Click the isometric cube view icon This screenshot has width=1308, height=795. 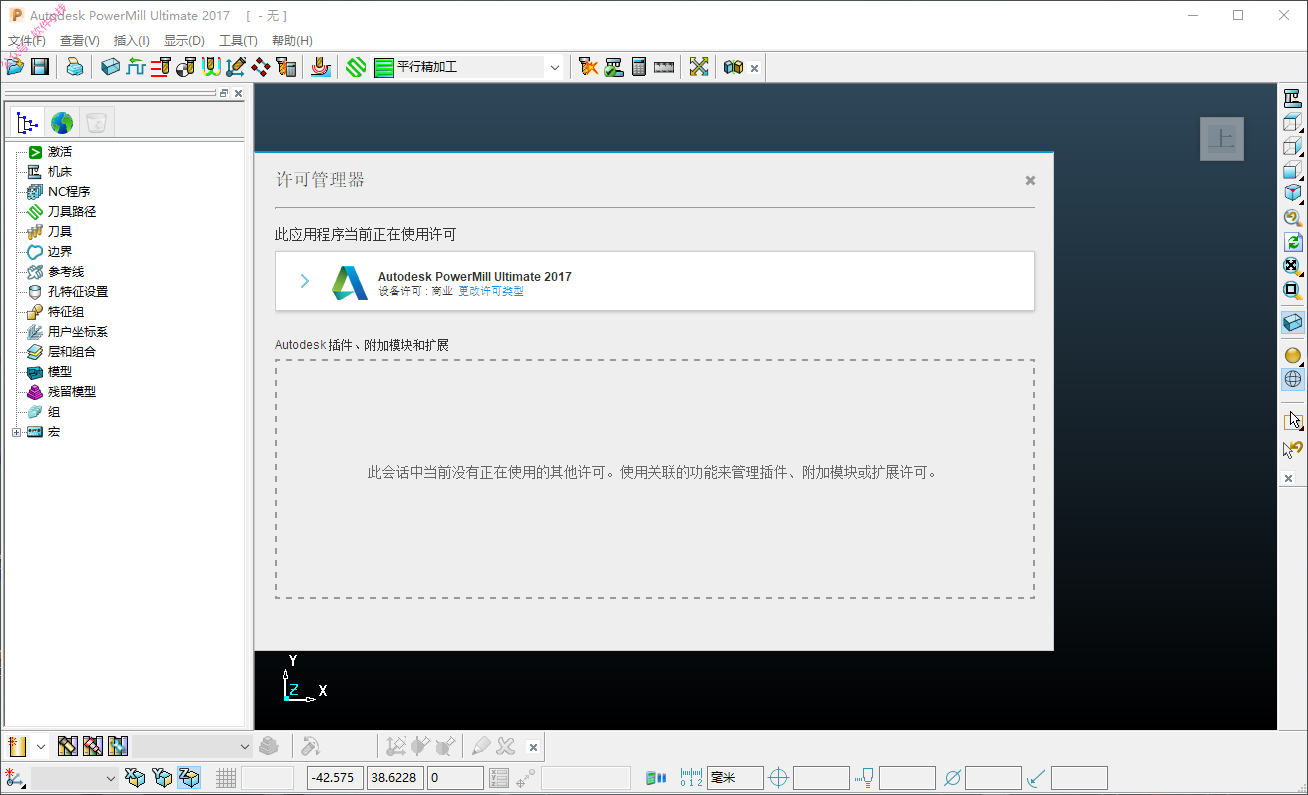pyautogui.click(x=1292, y=194)
